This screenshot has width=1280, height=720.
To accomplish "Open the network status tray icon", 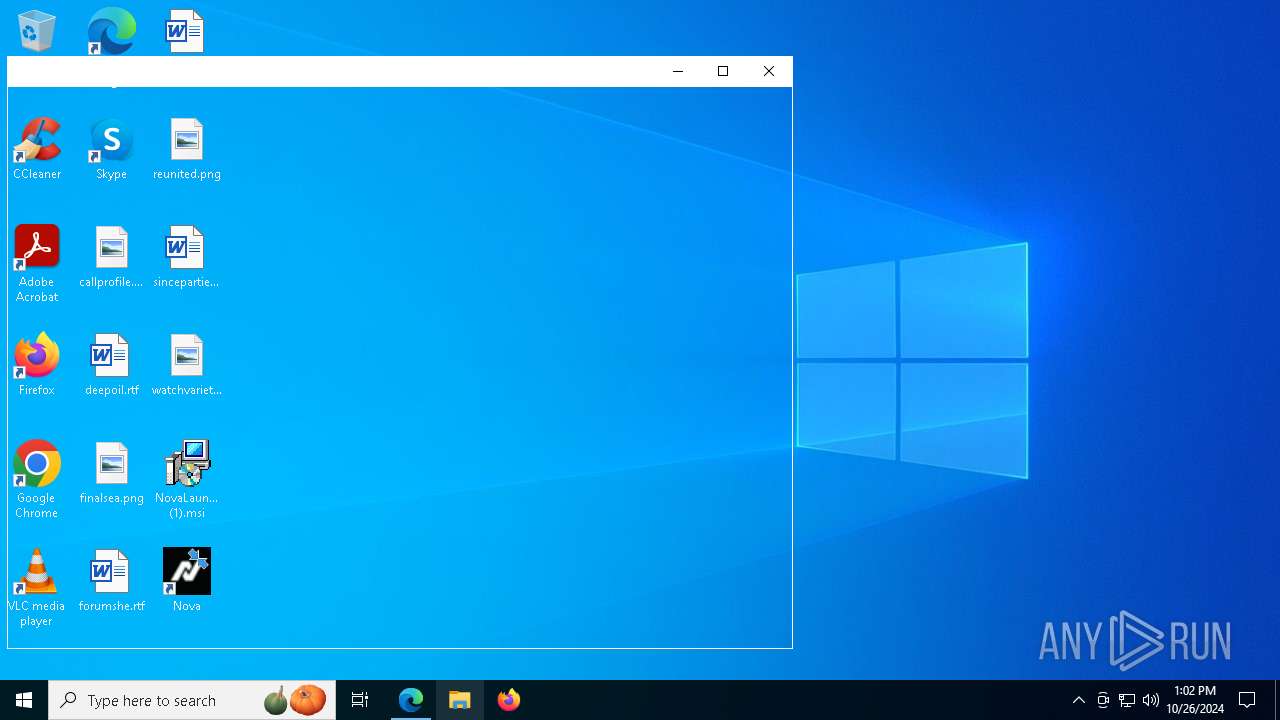I will (1127, 700).
